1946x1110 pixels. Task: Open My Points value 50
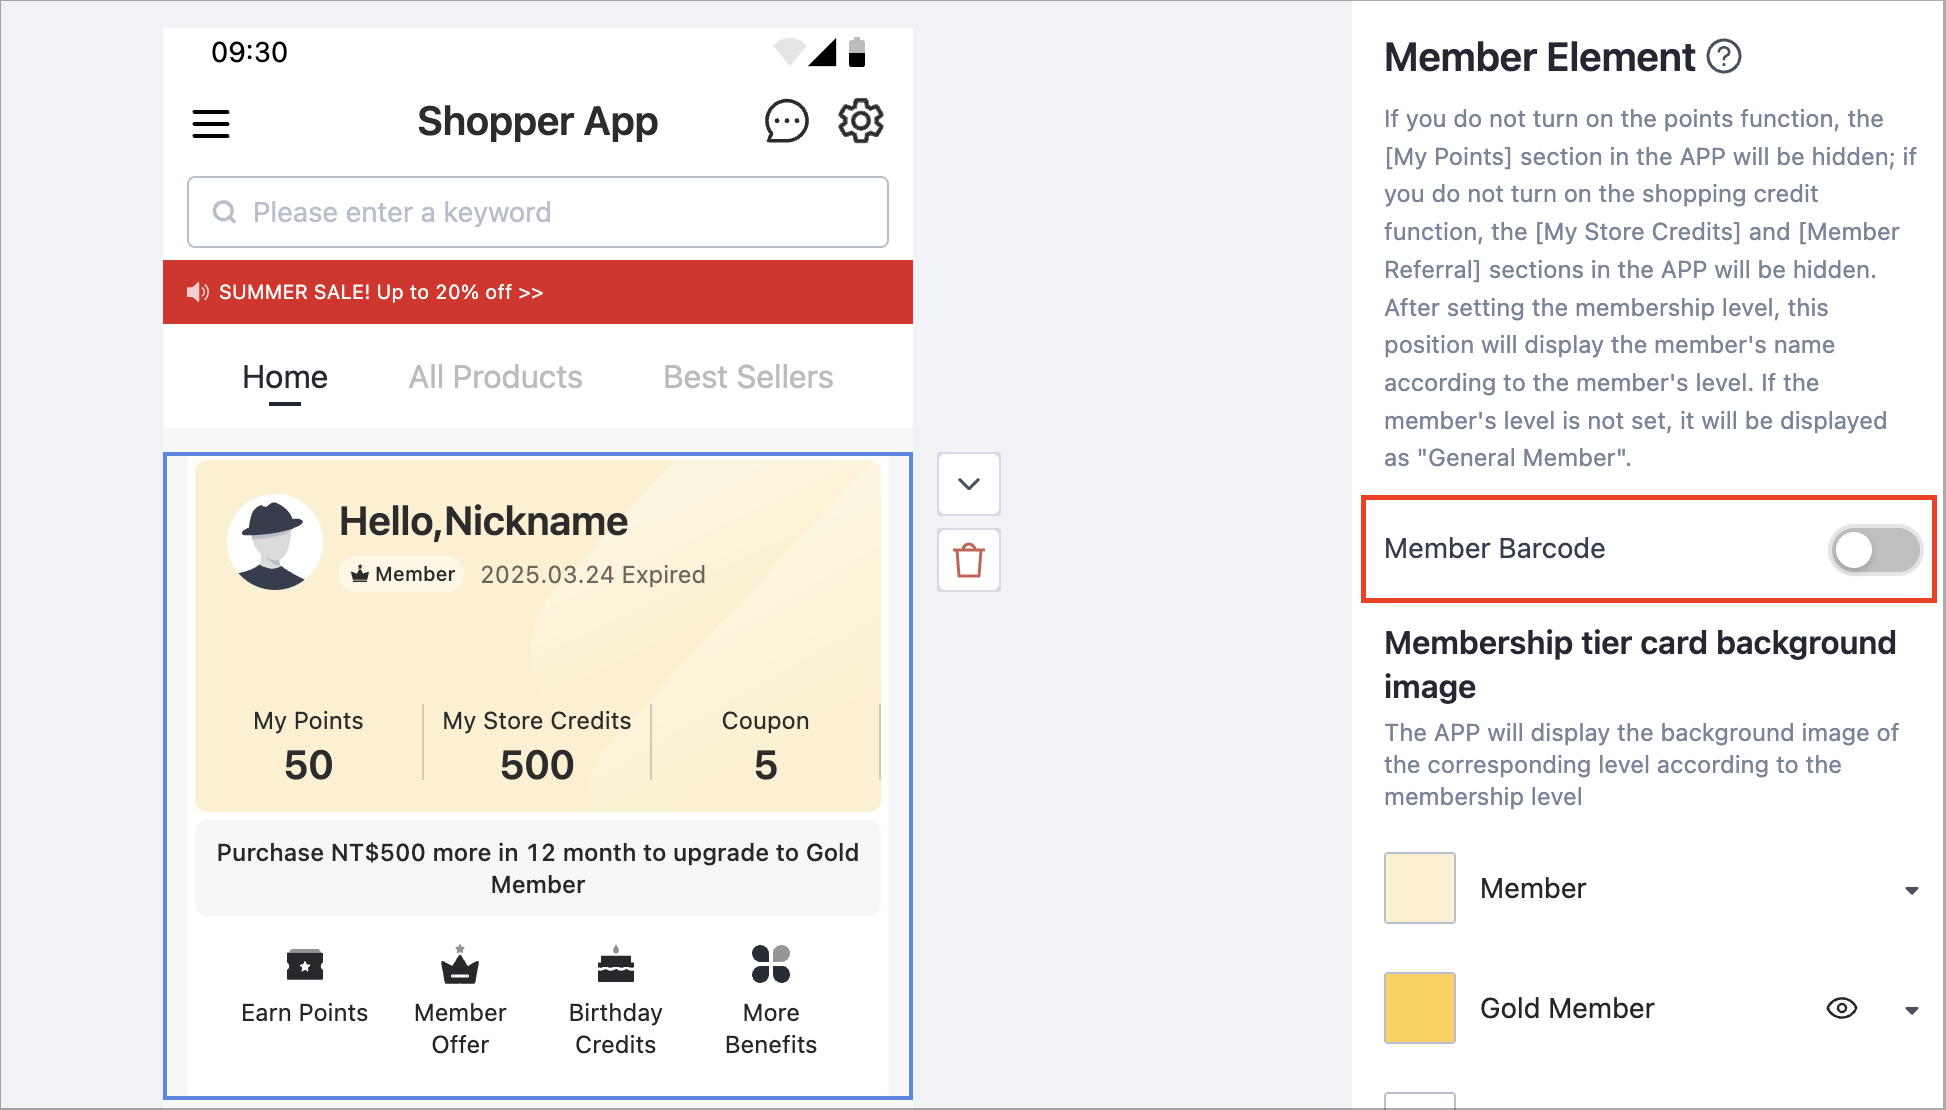[308, 765]
